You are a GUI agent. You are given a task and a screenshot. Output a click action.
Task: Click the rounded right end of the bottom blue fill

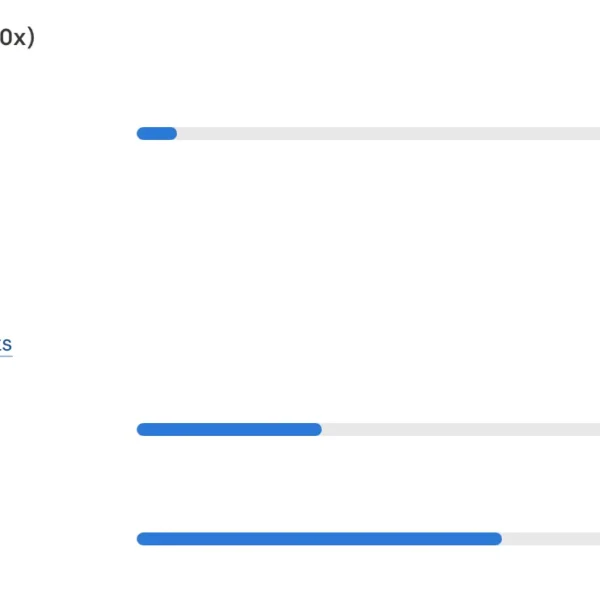tap(498, 539)
